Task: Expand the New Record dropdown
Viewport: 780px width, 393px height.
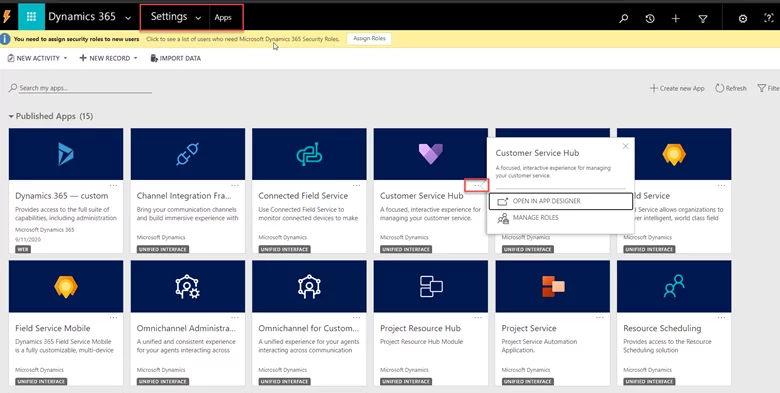Action: click(135, 58)
